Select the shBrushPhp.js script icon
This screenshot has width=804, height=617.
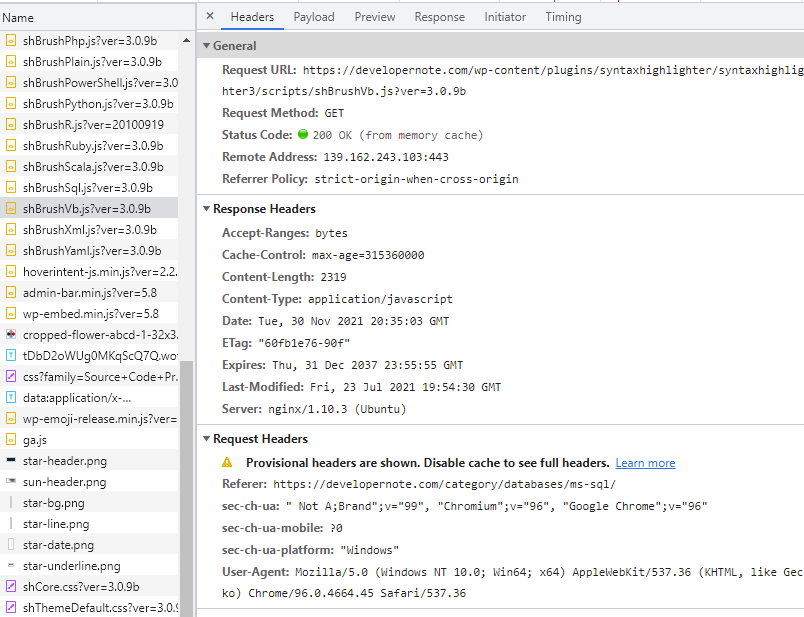[x=10, y=41]
